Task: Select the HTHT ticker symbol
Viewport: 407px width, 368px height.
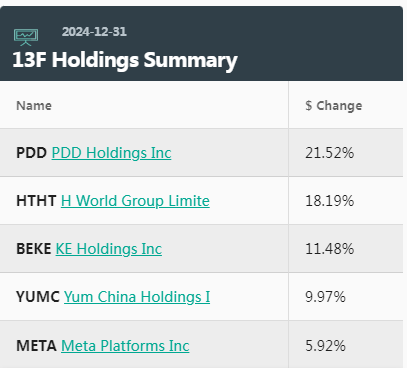Action: click(x=36, y=201)
